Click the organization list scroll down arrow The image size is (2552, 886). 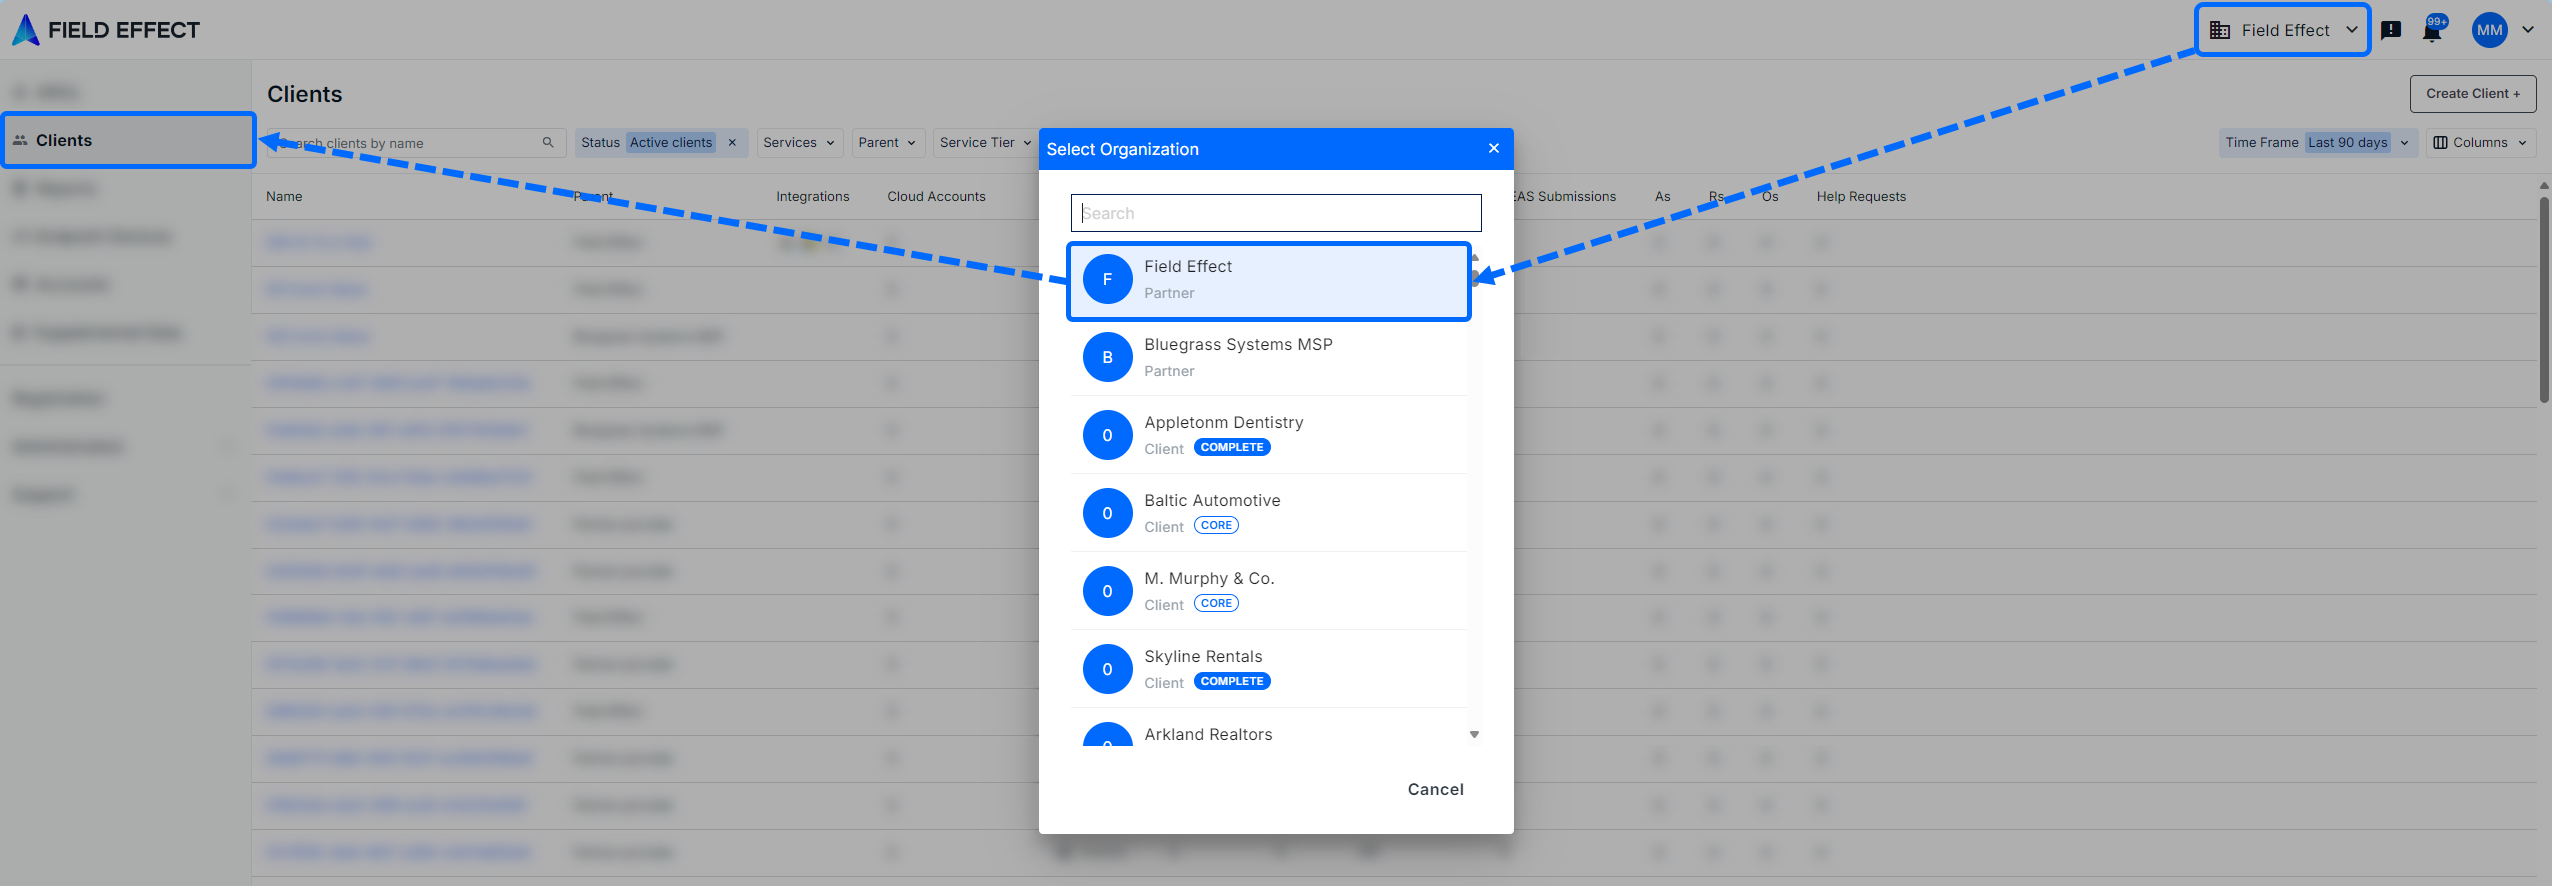(x=1474, y=735)
